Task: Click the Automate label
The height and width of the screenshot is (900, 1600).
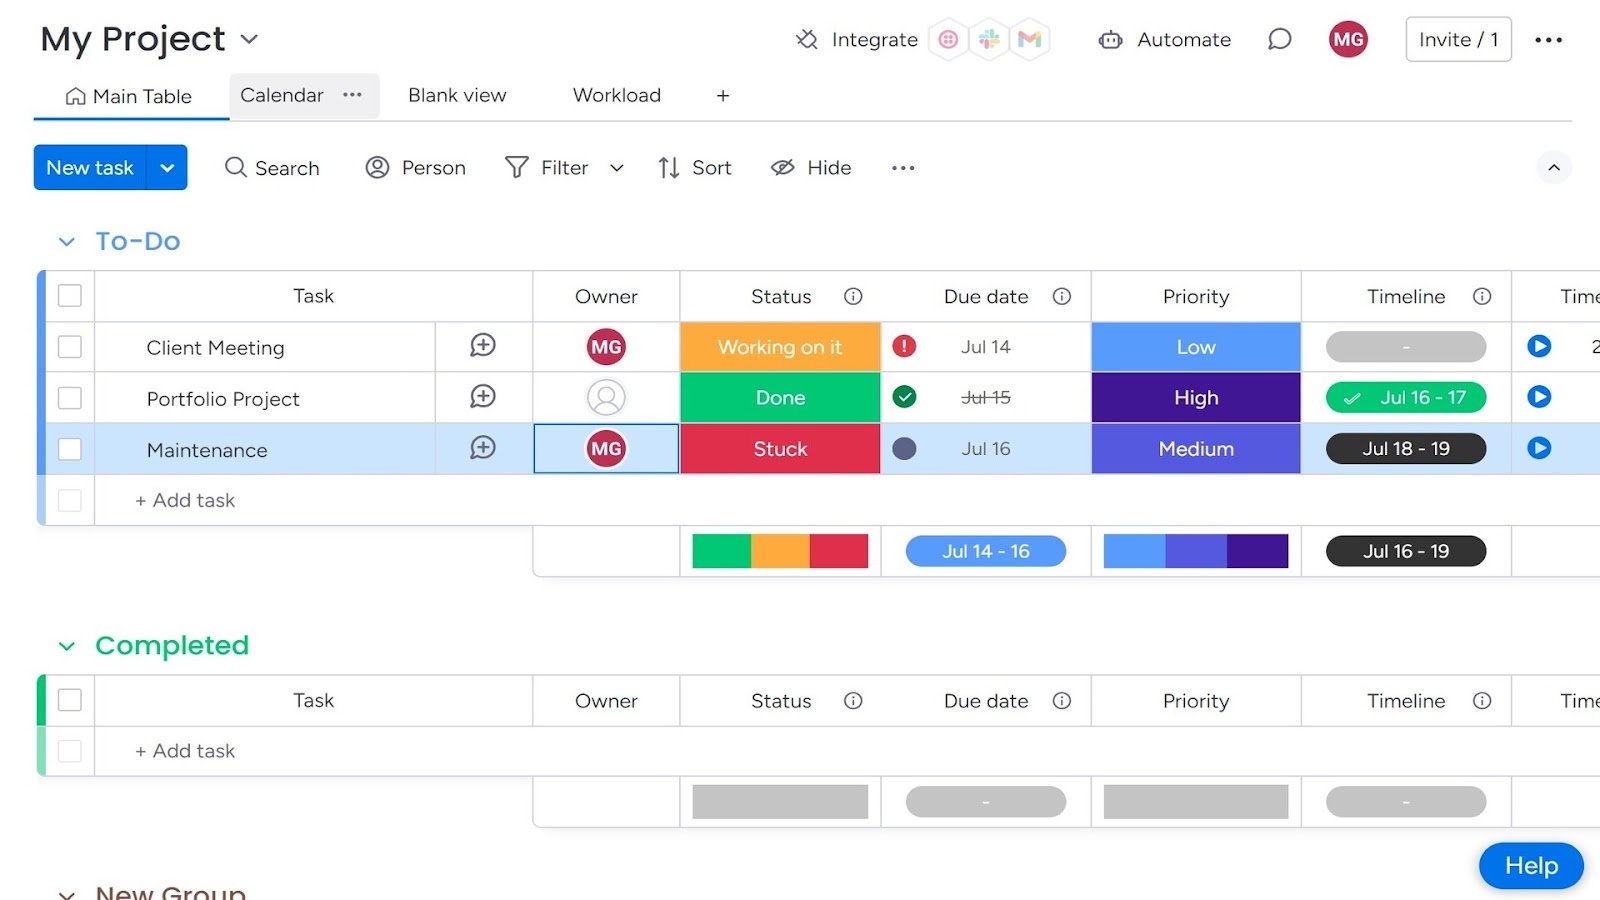Action: (x=1184, y=40)
